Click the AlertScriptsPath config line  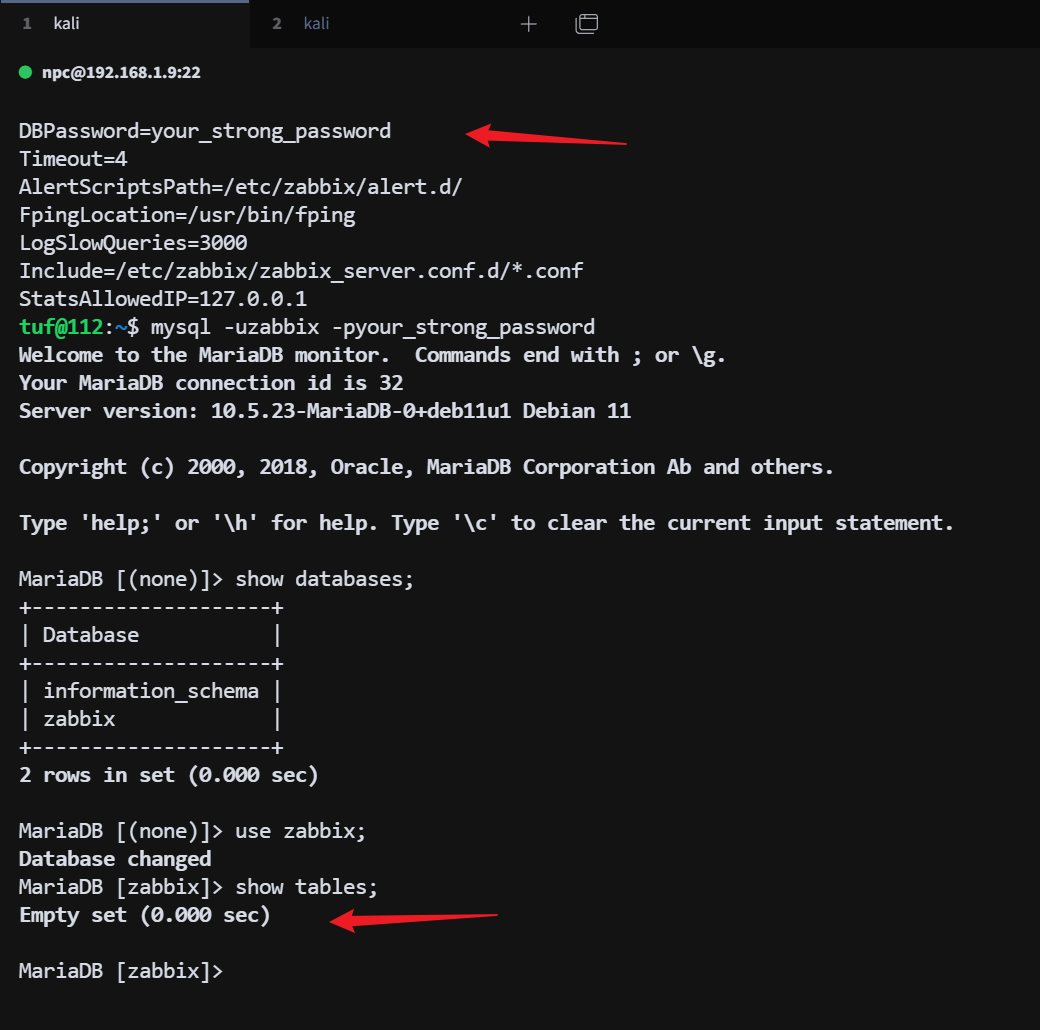[x=240, y=187]
